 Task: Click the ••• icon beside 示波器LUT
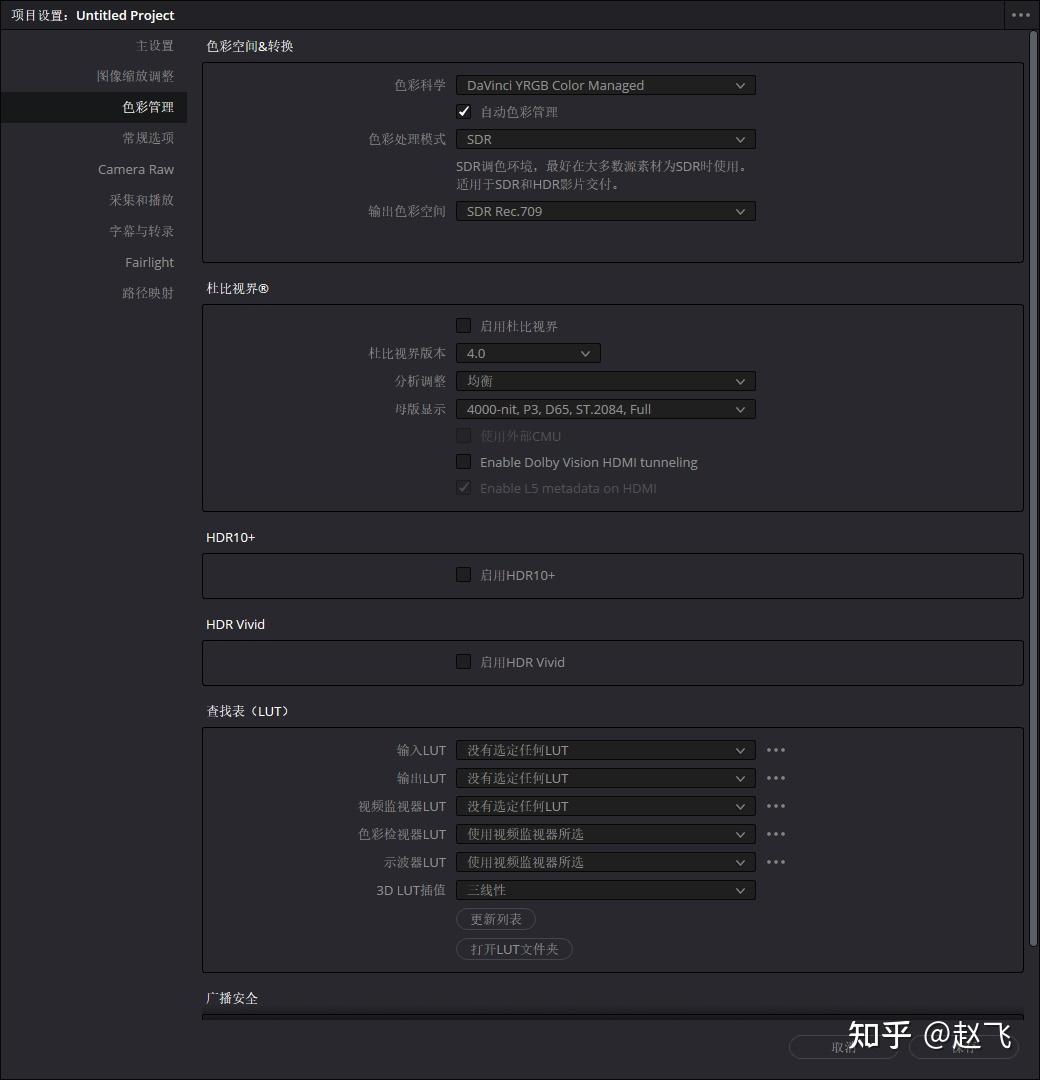click(776, 861)
